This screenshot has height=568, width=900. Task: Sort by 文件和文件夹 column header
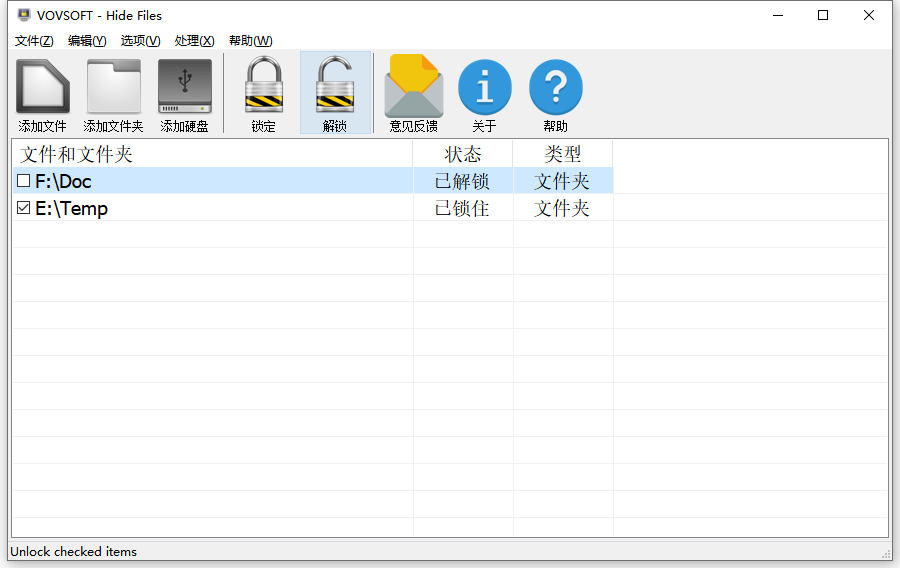click(x=212, y=154)
